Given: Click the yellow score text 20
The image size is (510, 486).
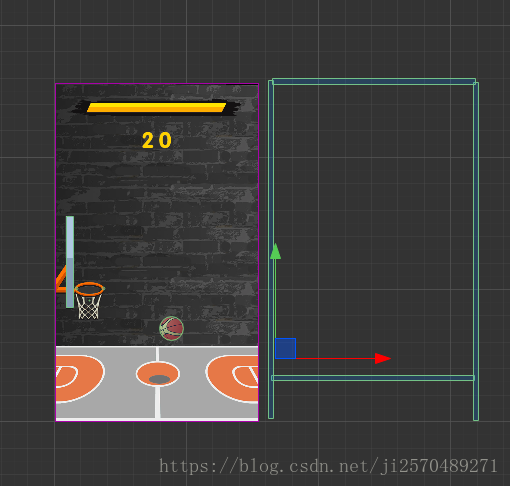Looking at the screenshot, I should (x=157, y=140).
